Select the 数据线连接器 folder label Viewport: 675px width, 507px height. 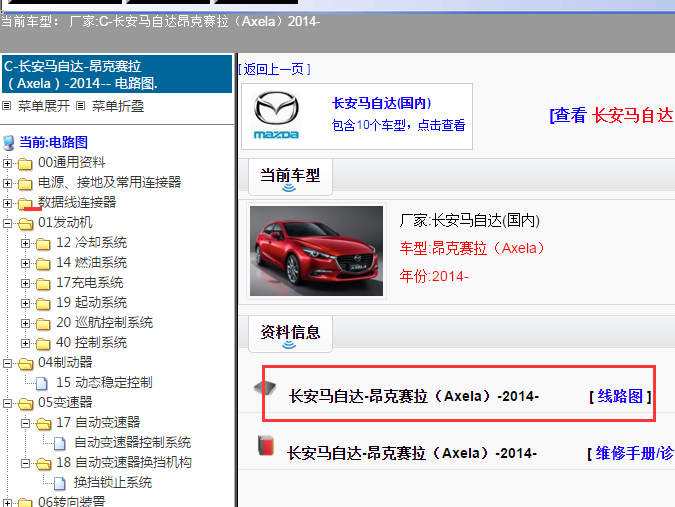pos(77,202)
